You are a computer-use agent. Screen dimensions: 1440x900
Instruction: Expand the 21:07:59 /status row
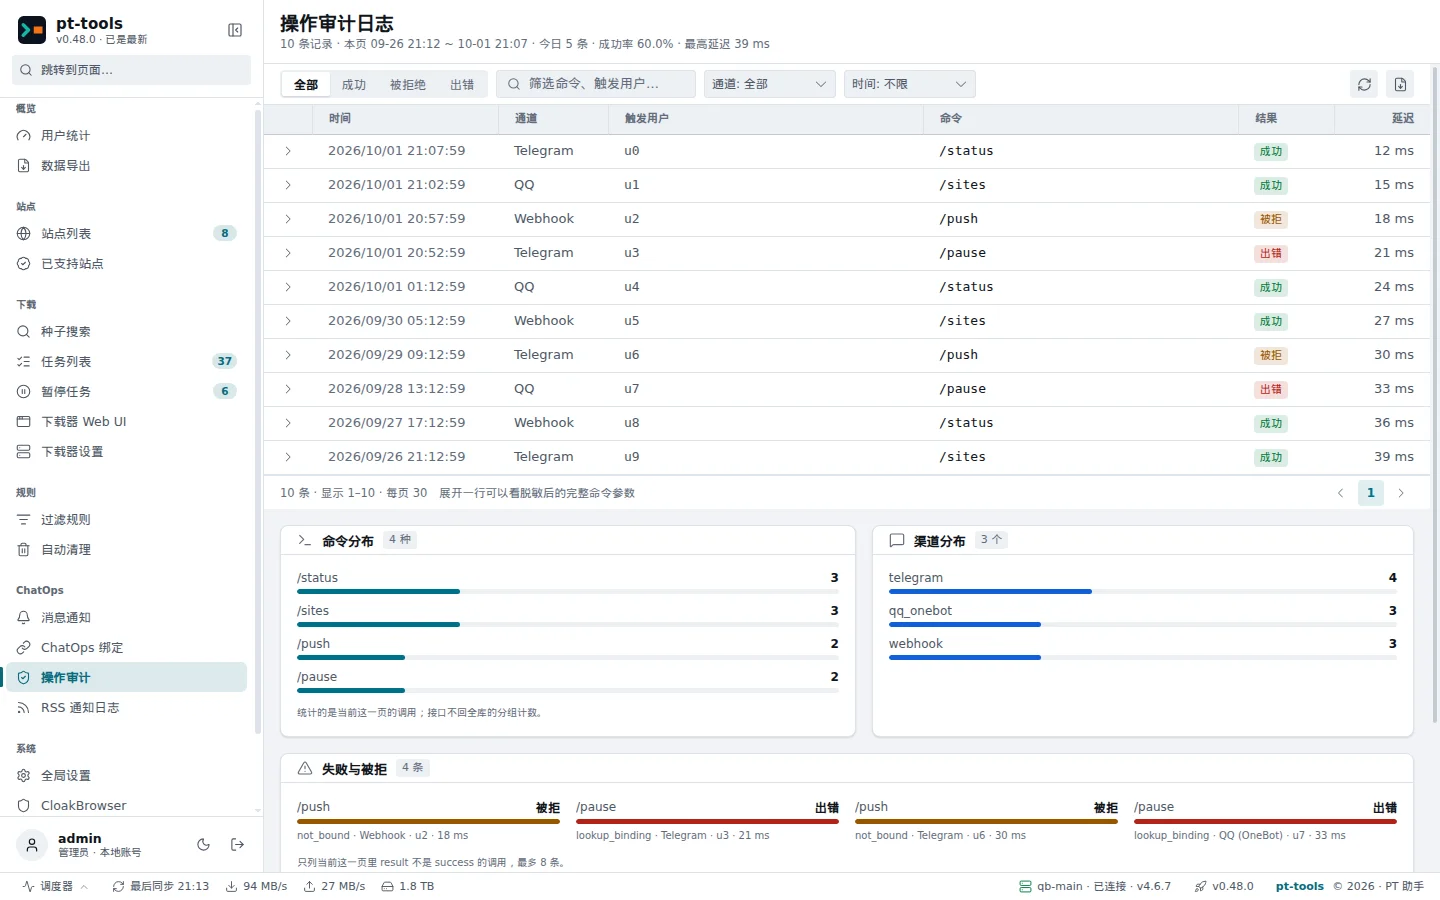288,151
